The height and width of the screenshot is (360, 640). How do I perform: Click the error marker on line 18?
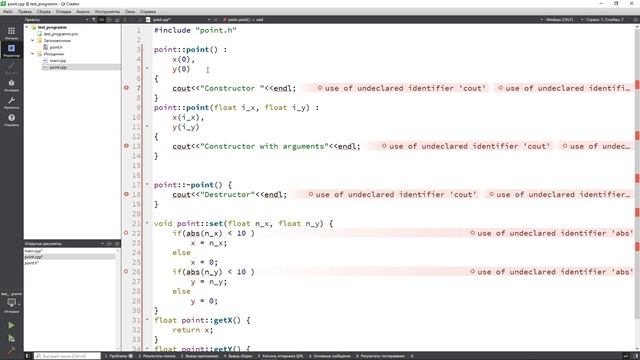point(126,194)
